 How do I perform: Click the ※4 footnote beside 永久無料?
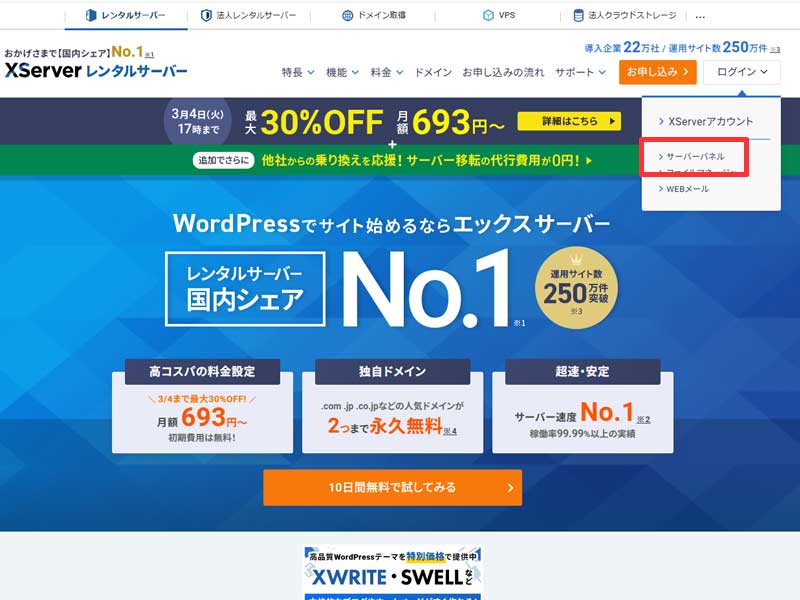[x=450, y=431]
